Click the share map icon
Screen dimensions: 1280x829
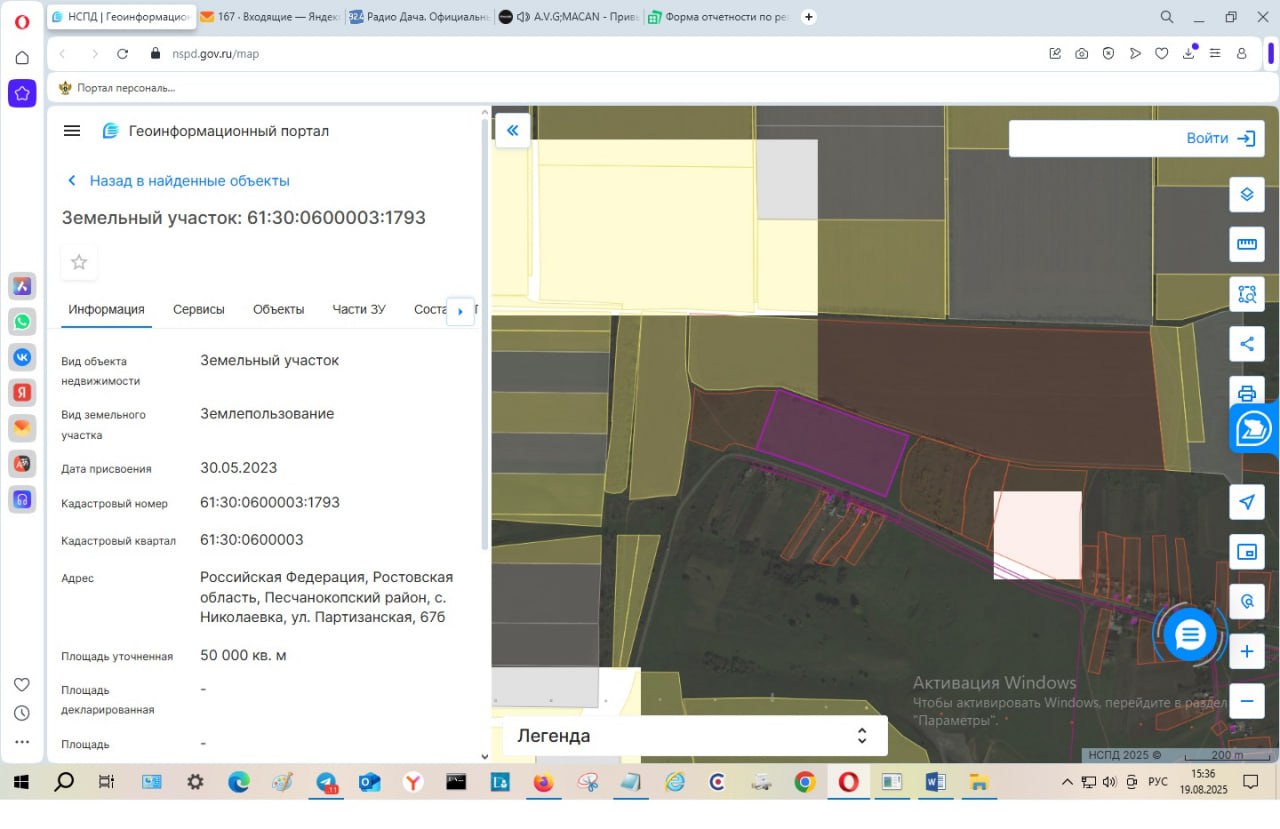(1246, 344)
